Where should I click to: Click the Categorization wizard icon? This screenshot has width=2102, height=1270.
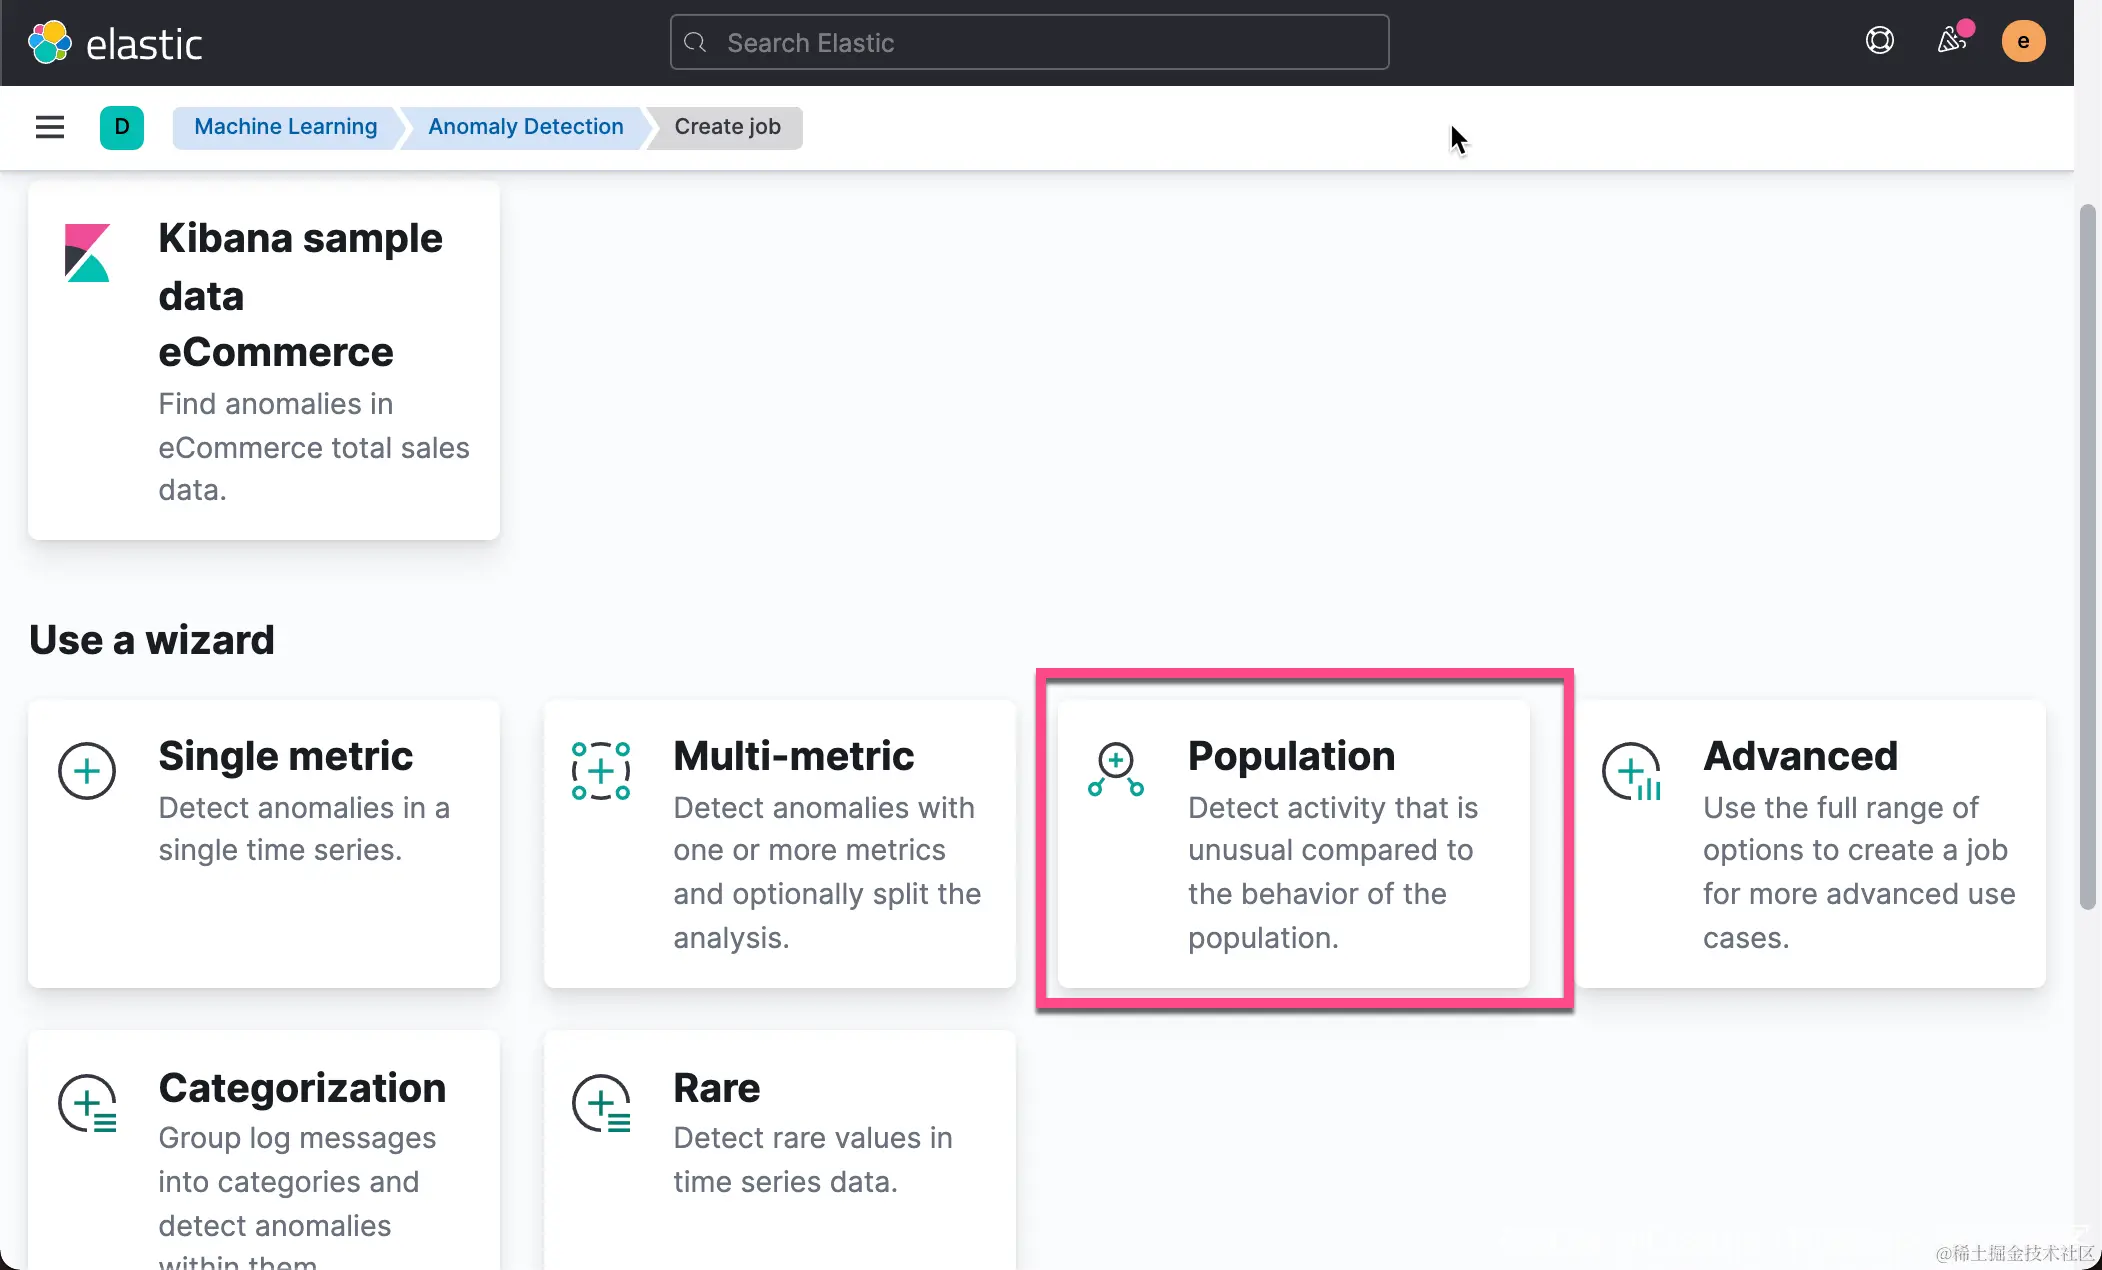[87, 1103]
